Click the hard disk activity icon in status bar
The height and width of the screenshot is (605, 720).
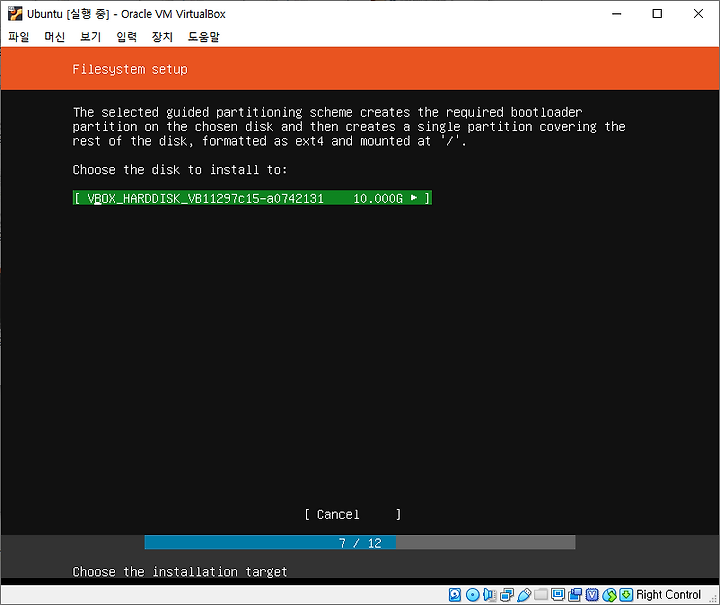click(x=455, y=594)
